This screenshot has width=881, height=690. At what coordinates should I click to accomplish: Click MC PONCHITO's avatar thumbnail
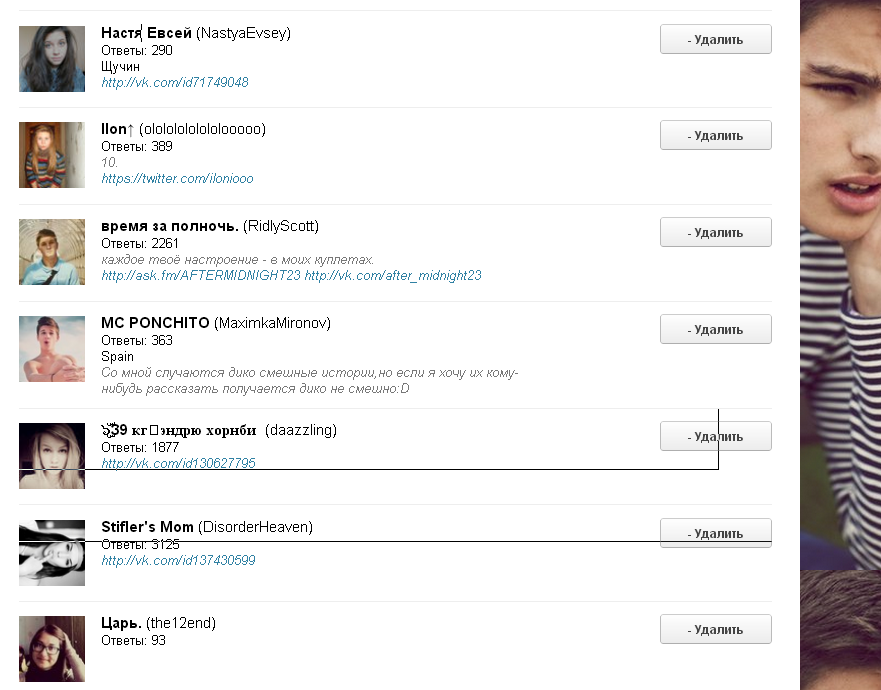coord(52,349)
